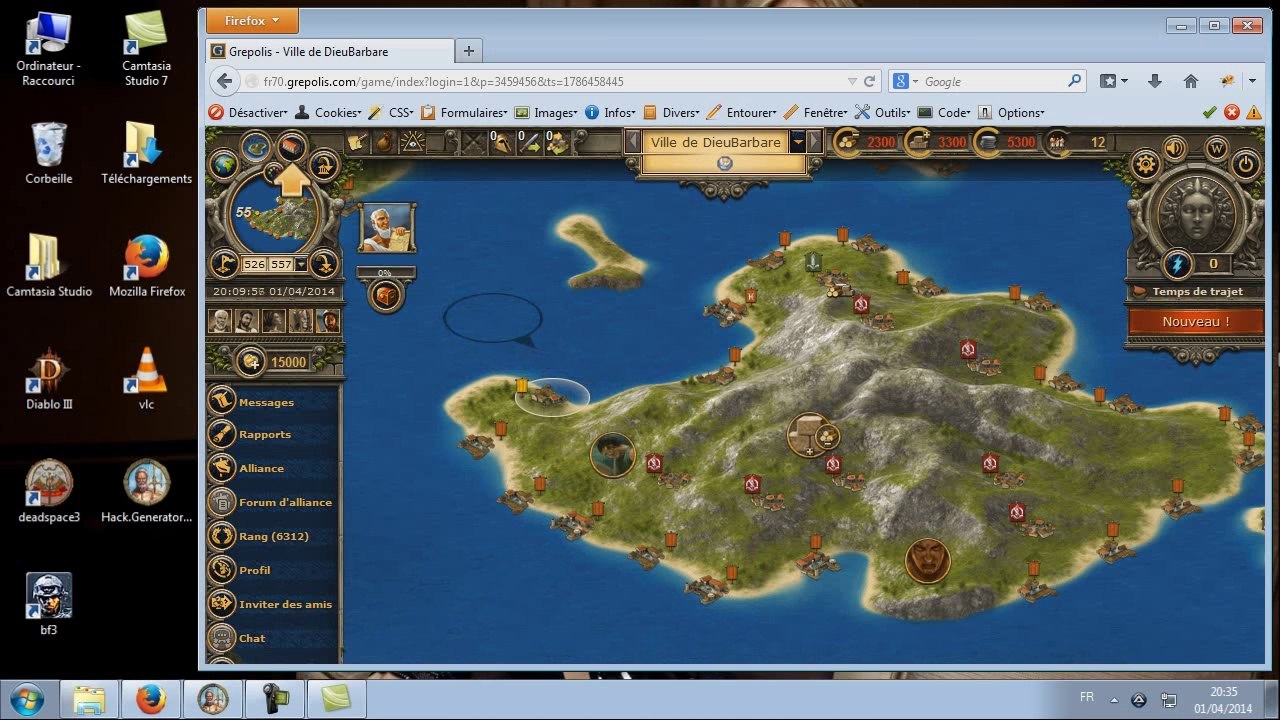Expand the Images web developer menu
The image size is (1280, 720).
(x=546, y=113)
